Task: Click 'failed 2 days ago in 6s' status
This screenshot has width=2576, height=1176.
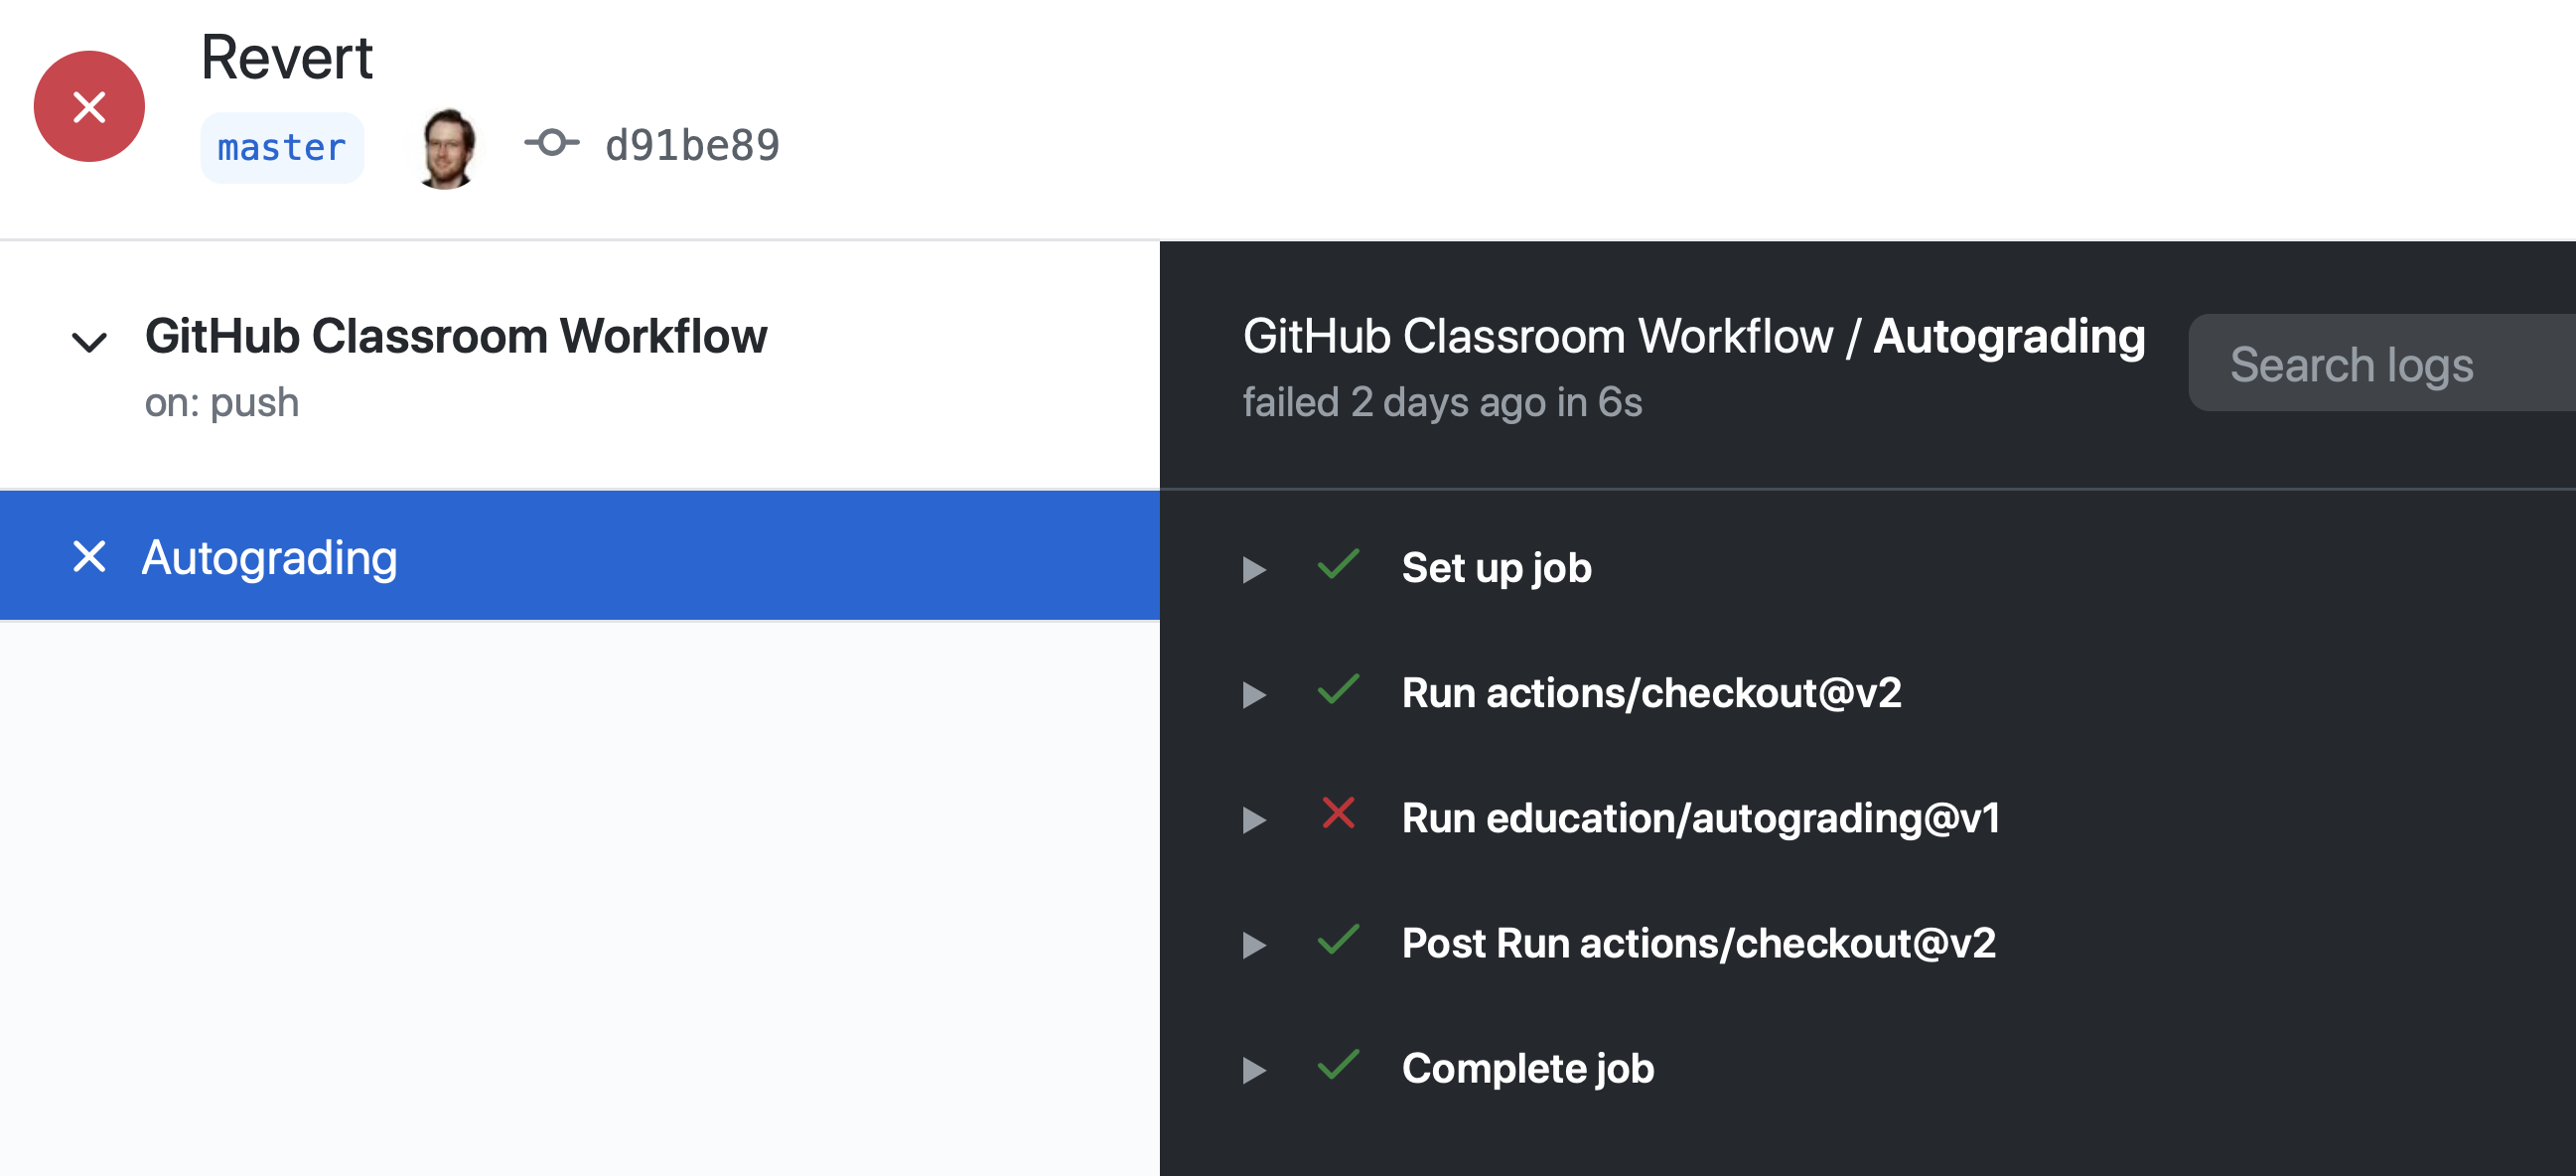Action: pos(1442,402)
